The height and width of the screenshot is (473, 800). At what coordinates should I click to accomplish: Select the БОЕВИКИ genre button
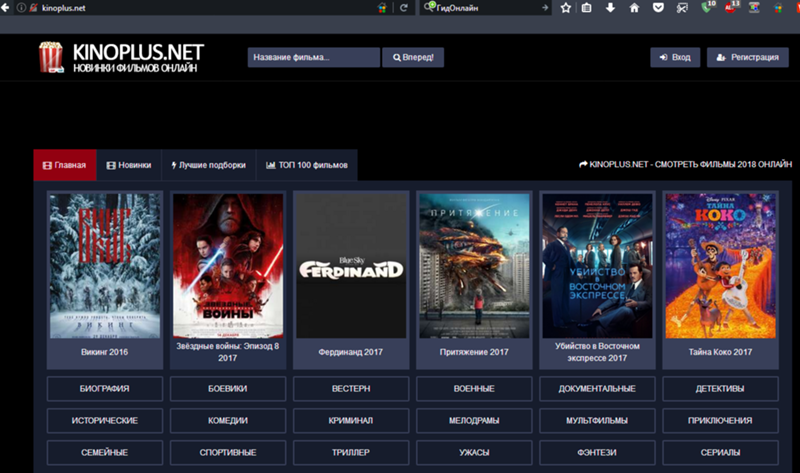coord(228,389)
